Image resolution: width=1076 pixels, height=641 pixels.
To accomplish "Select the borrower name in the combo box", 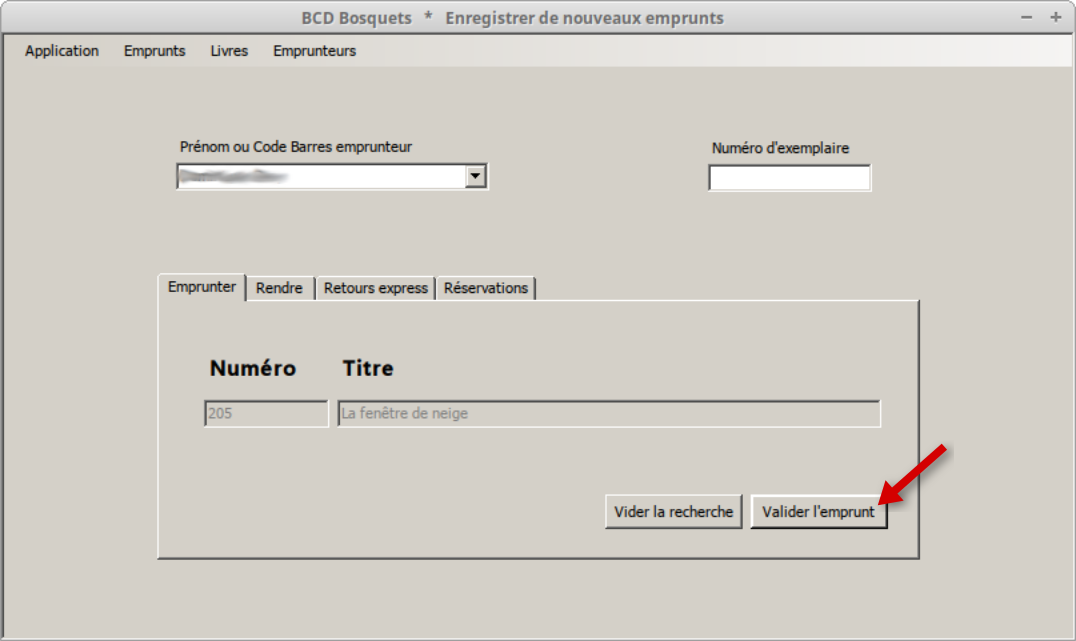I will [x=320, y=176].
